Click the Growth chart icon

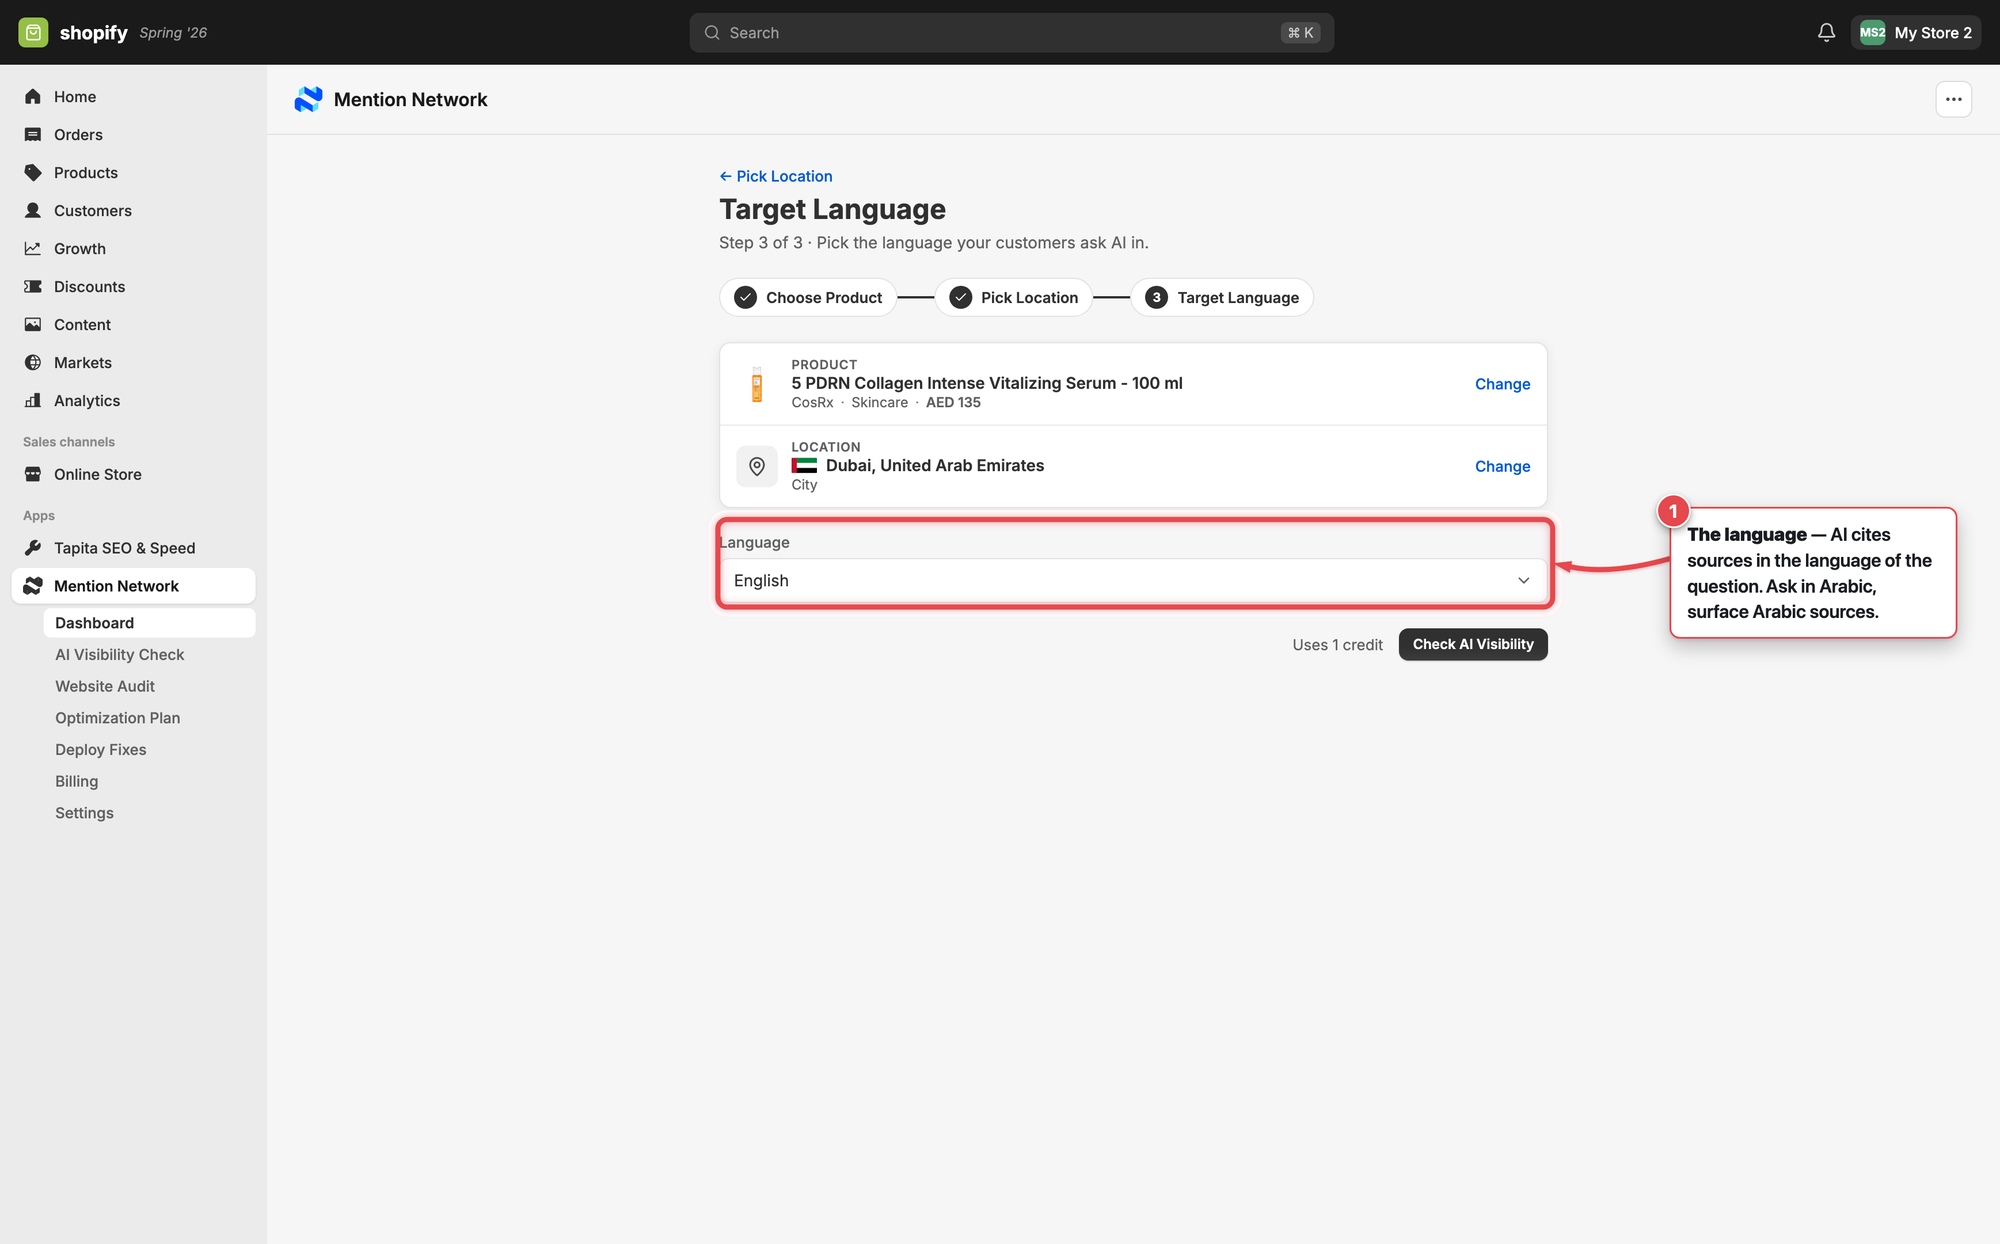click(x=33, y=248)
